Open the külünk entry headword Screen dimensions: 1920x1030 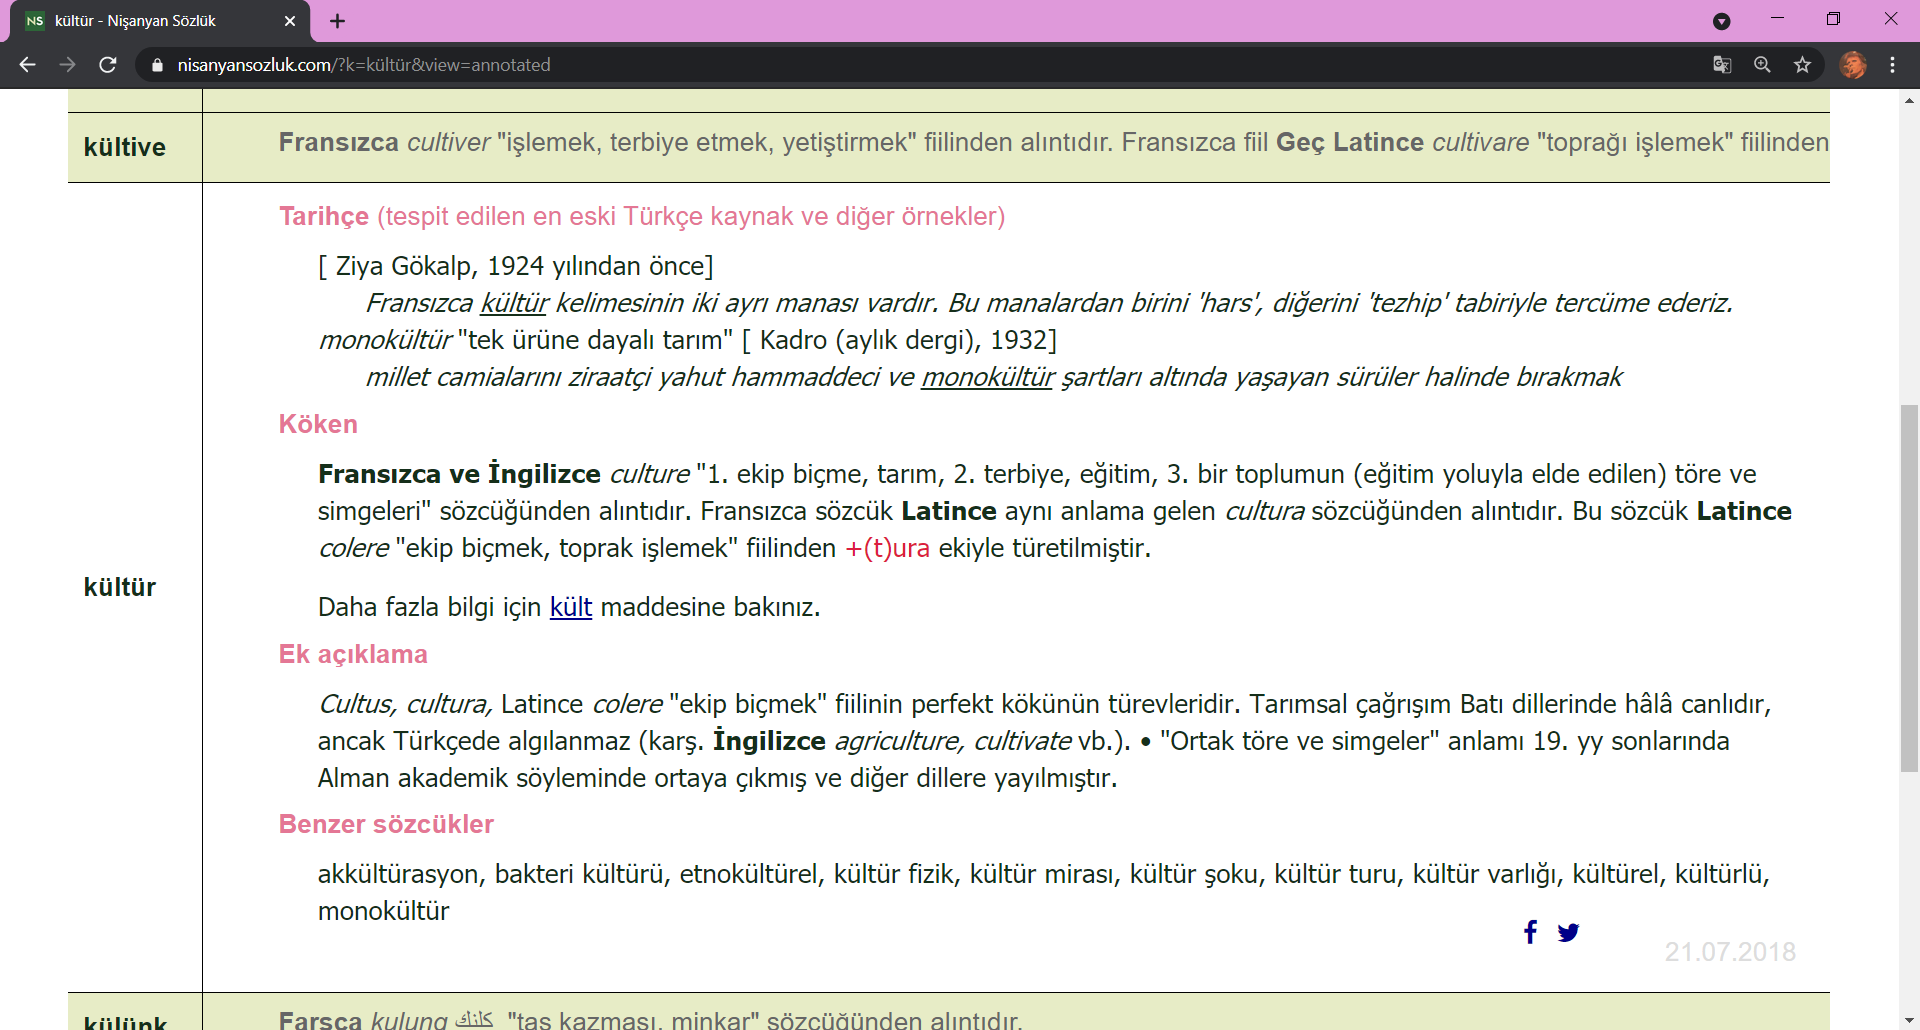pyautogui.click(x=126, y=1022)
